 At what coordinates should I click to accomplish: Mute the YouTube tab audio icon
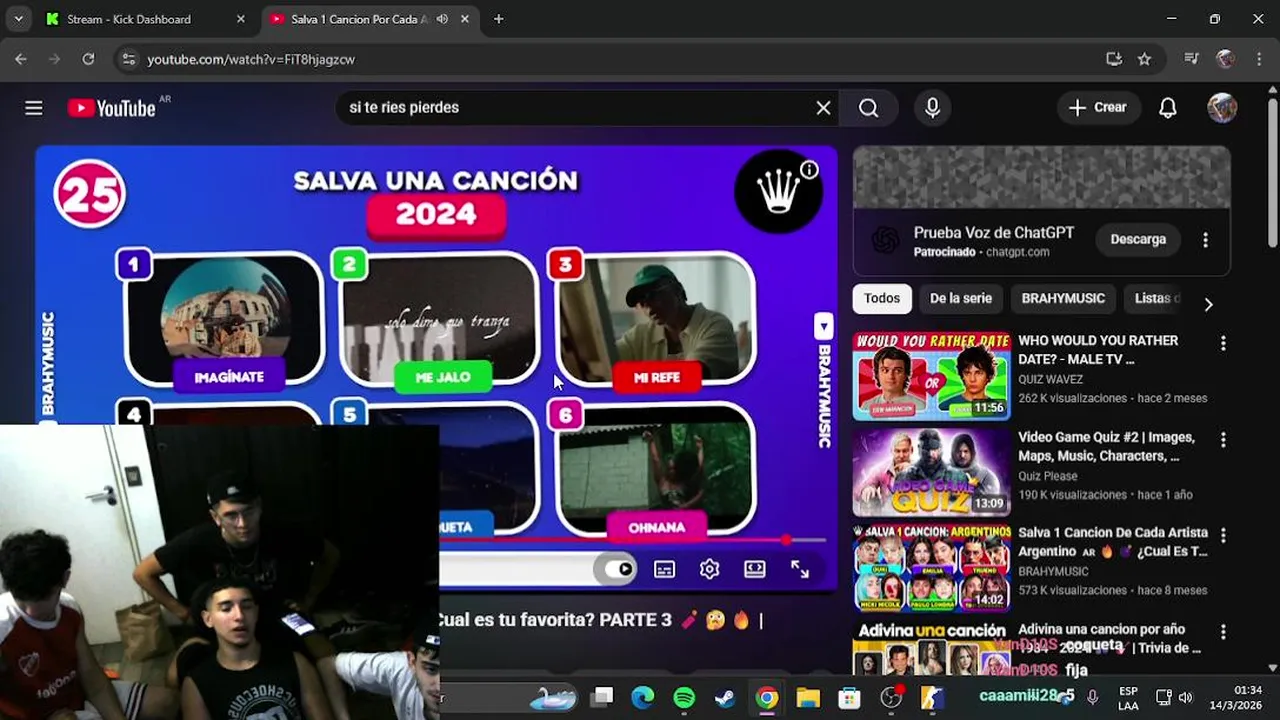pyautogui.click(x=442, y=19)
